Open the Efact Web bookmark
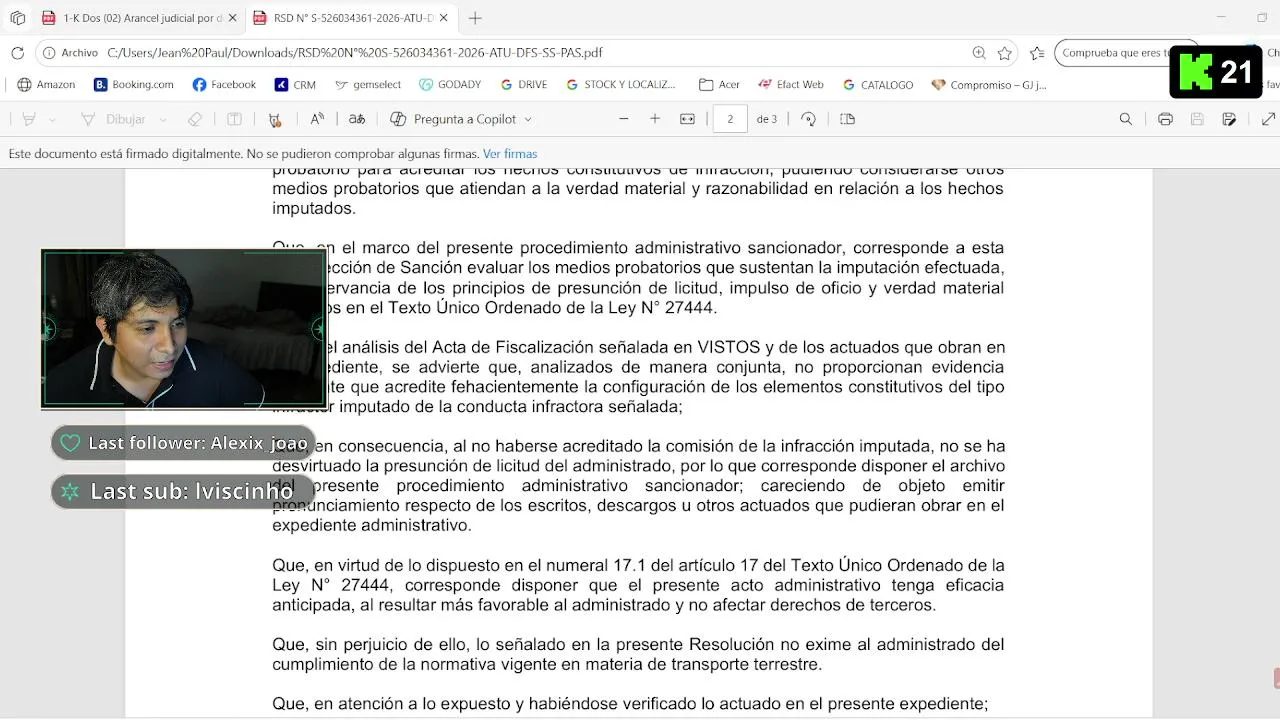 tap(791, 85)
